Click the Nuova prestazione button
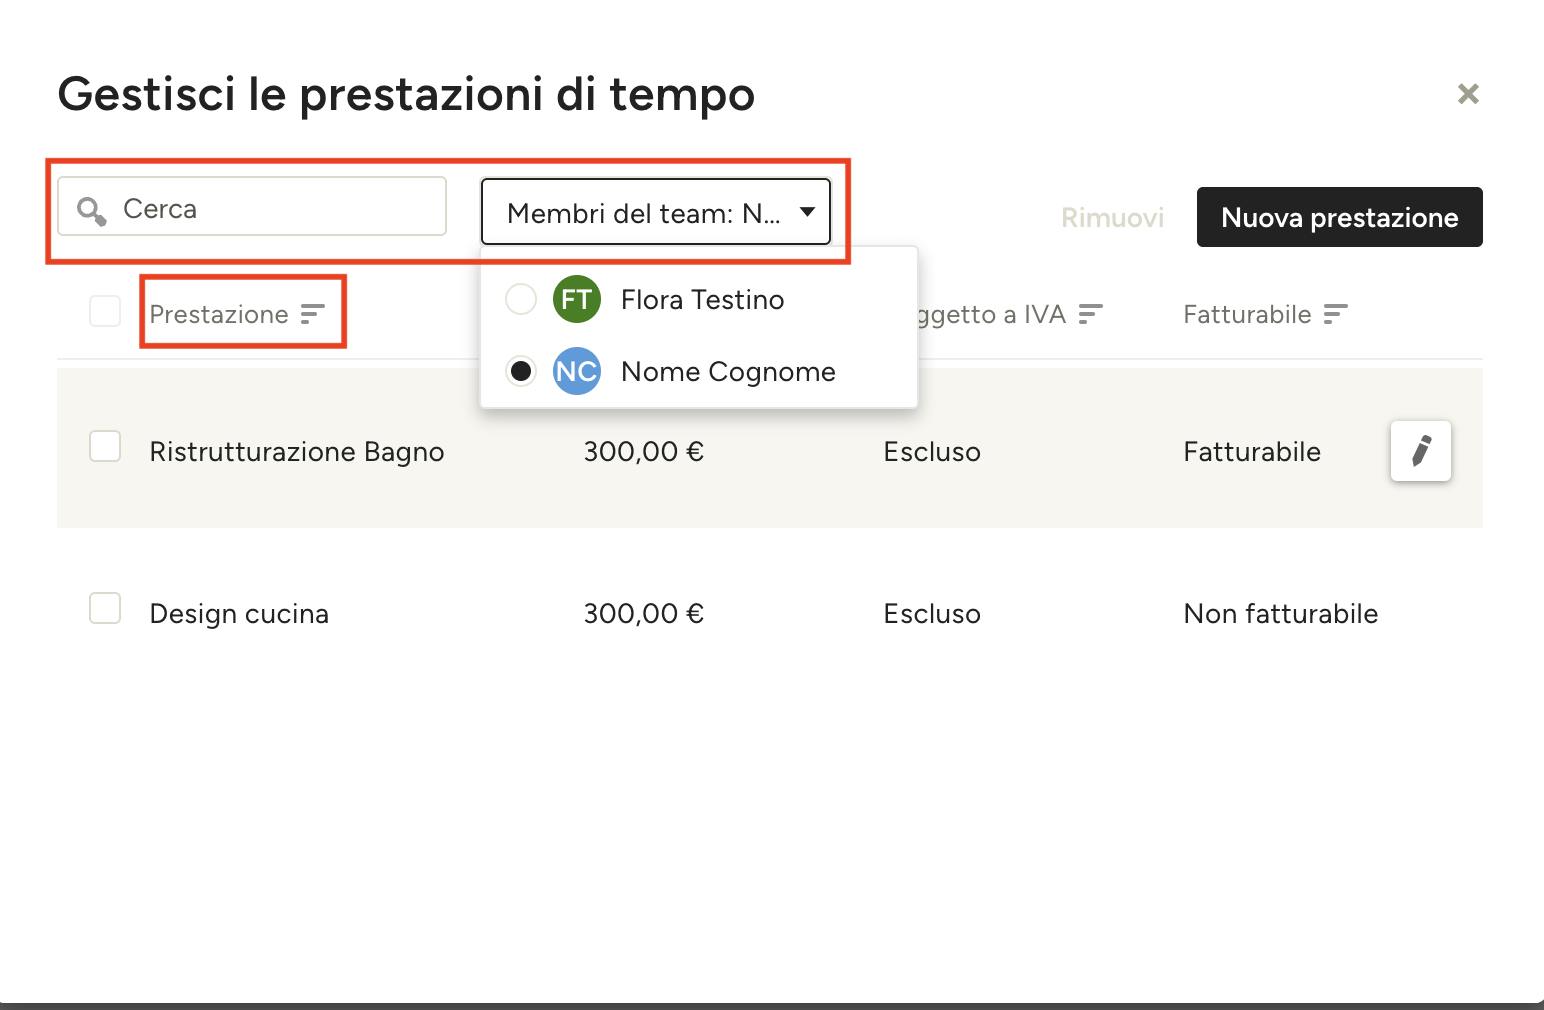Screen dimensions: 1544x1010 click(x=1339, y=217)
